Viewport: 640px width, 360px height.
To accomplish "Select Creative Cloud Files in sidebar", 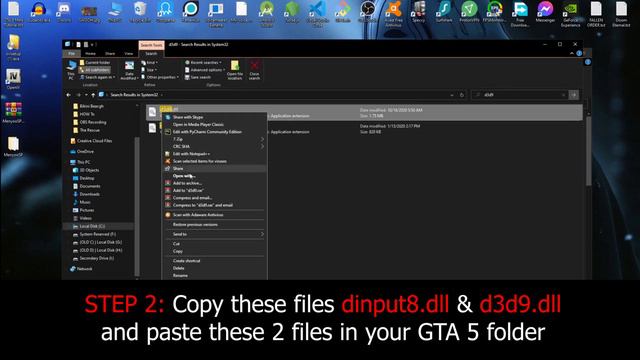I will (91, 141).
